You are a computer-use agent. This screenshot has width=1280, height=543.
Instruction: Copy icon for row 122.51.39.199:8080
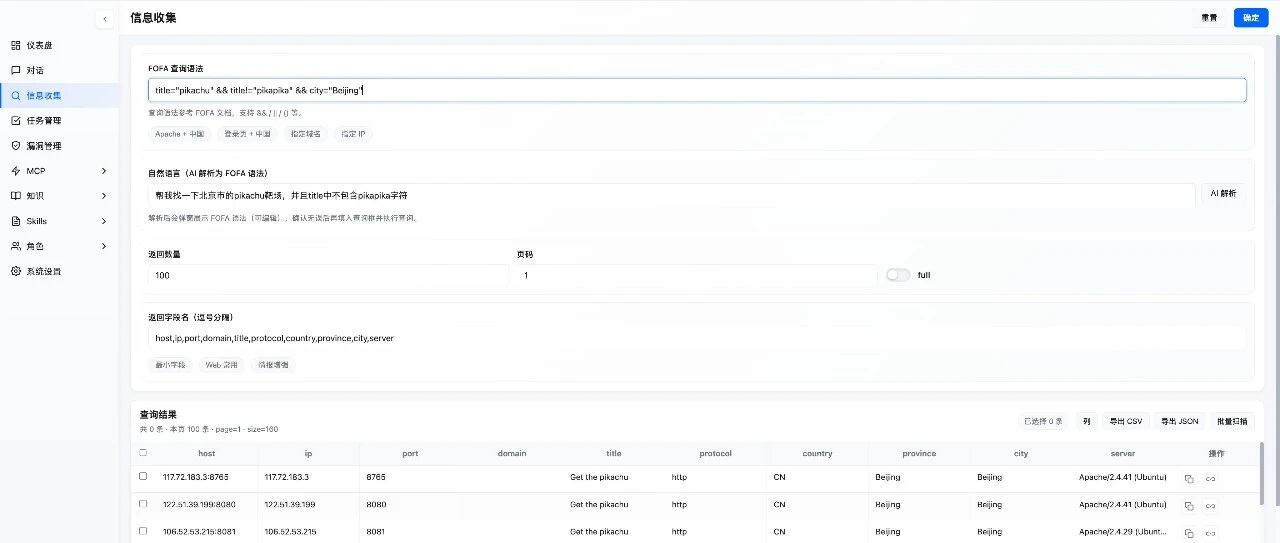1189,505
